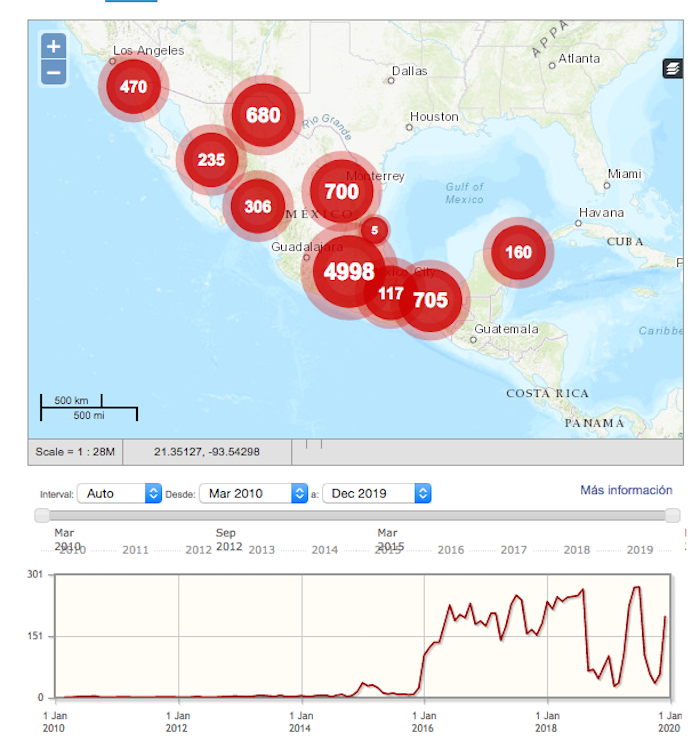The image size is (700, 749).
Task: Click the 117 cluster marker
Action: point(389,294)
